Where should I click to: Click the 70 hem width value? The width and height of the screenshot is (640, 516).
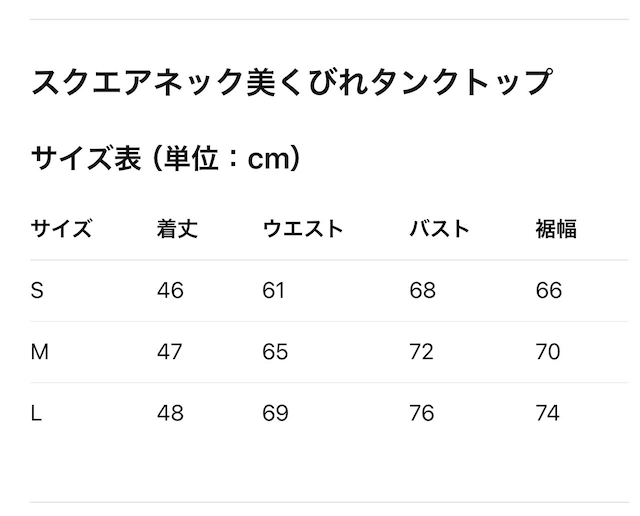[548, 352]
